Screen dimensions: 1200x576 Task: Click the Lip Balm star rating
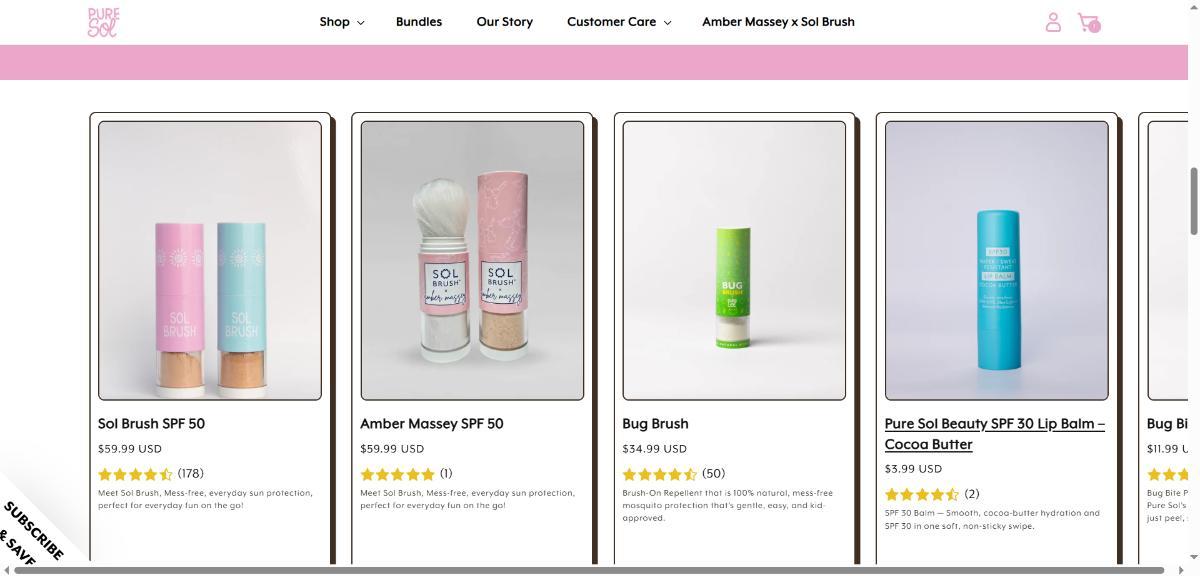coord(921,494)
